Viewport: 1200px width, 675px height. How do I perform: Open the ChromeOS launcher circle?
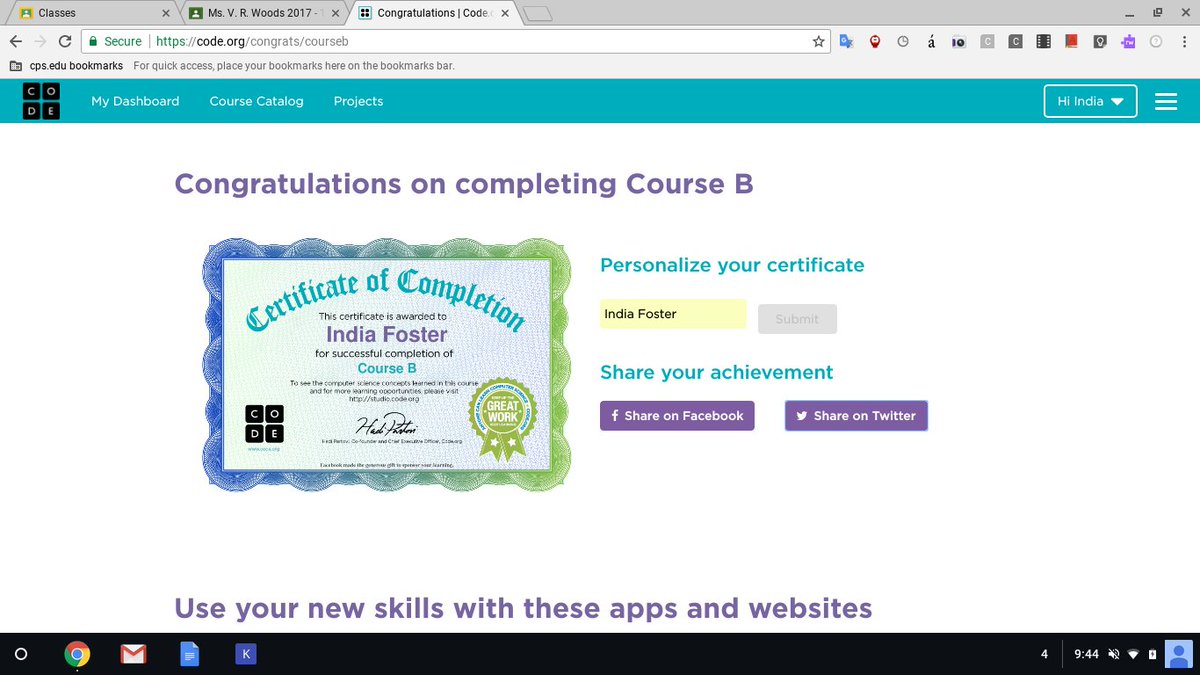[21, 655]
